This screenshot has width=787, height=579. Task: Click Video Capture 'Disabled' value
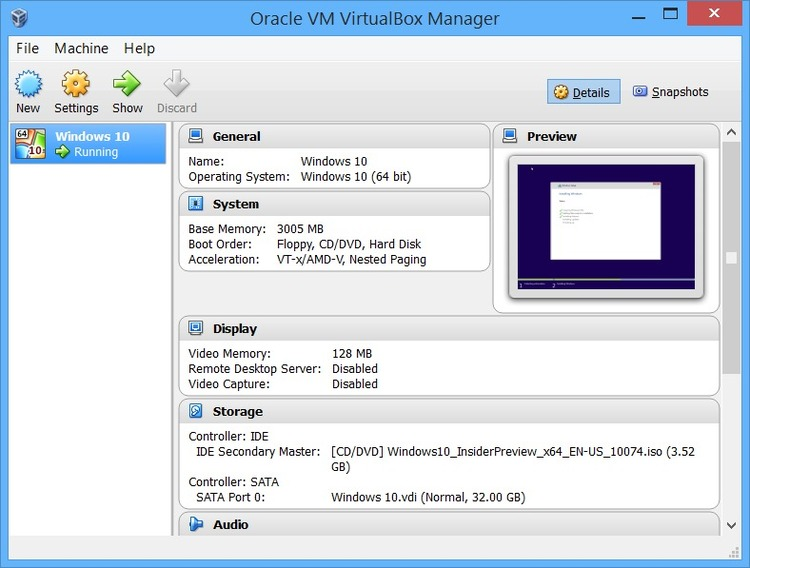pyautogui.click(x=354, y=384)
